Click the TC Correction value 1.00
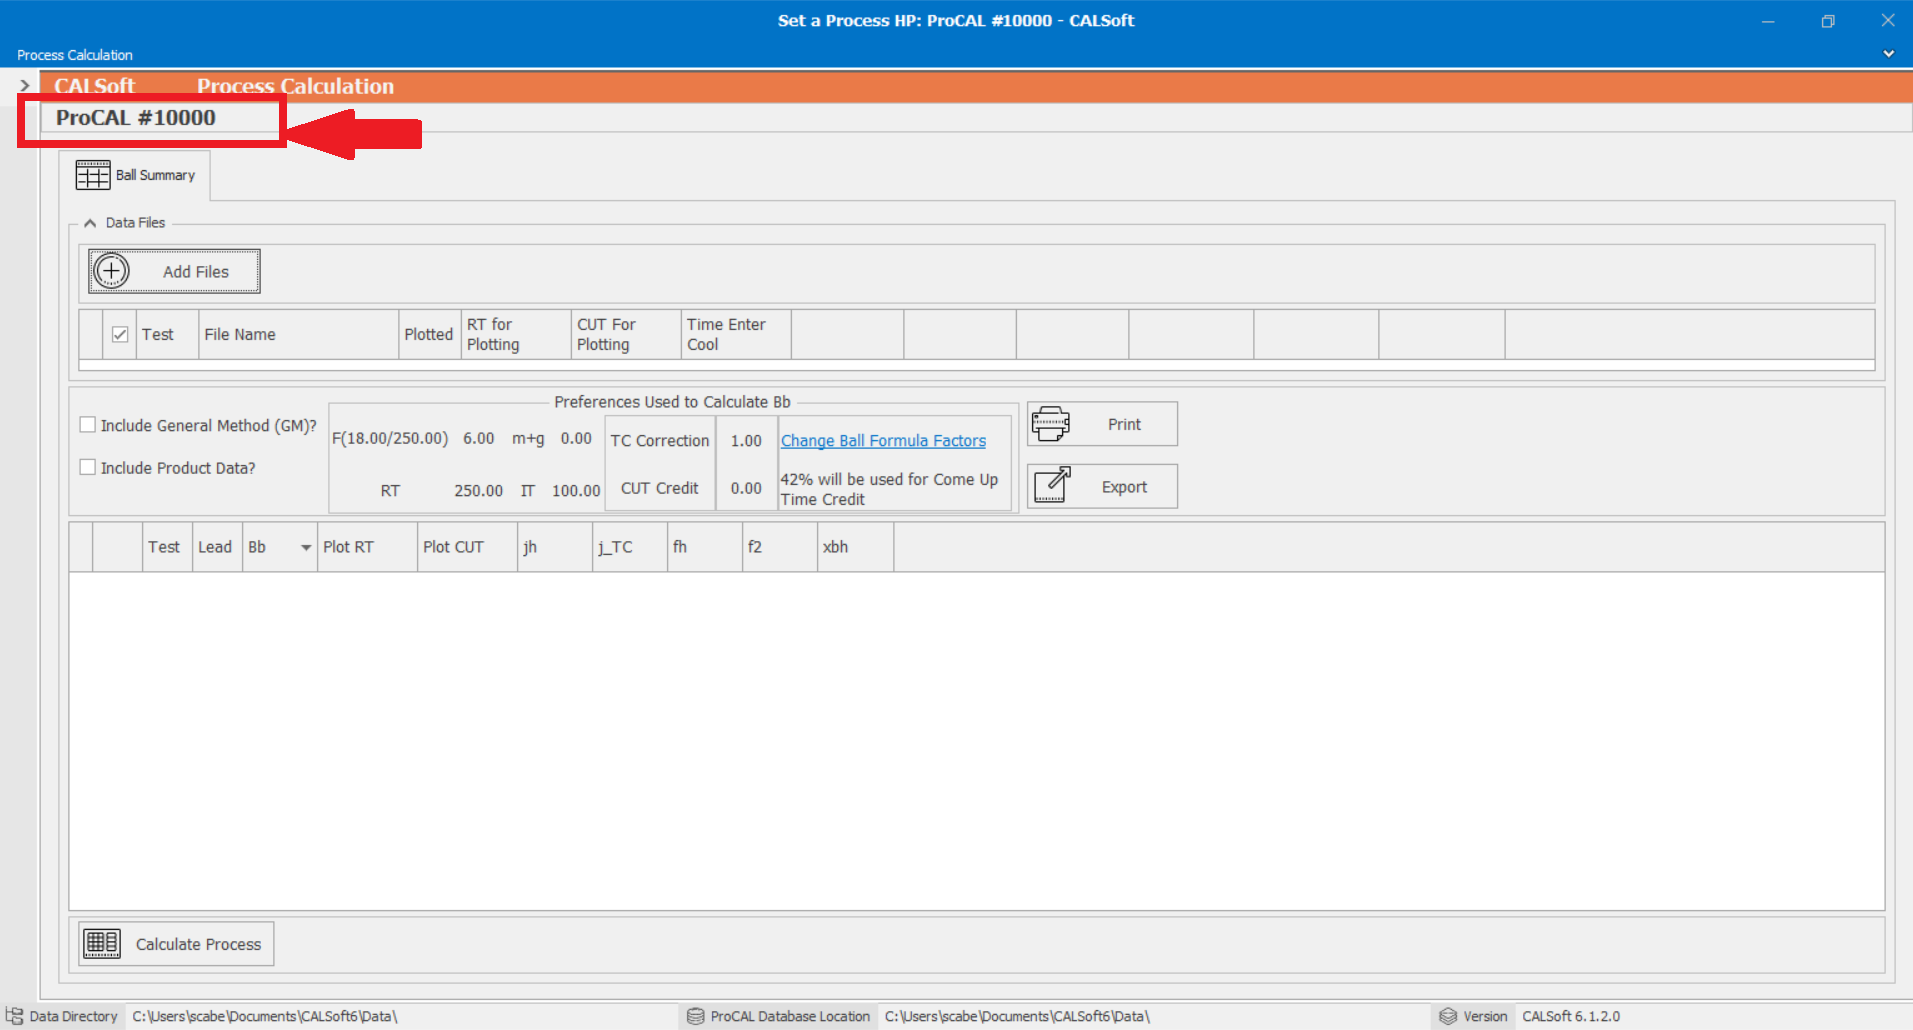This screenshot has width=1913, height=1030. 746,441
